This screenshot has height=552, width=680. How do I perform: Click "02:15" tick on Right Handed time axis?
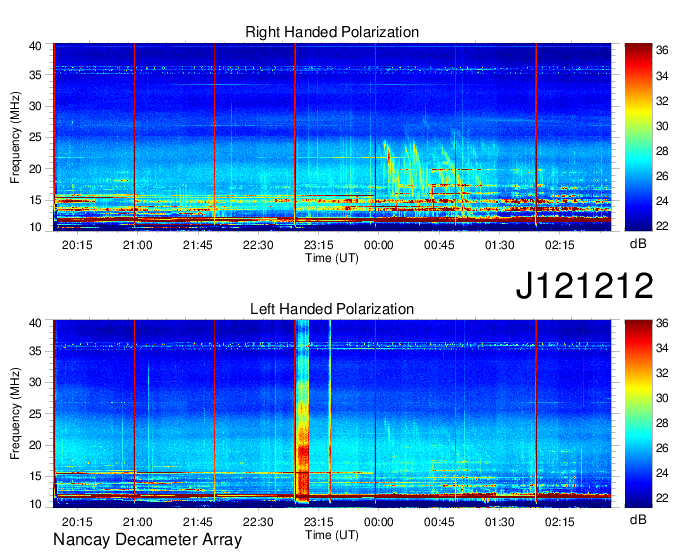point(560,245)
